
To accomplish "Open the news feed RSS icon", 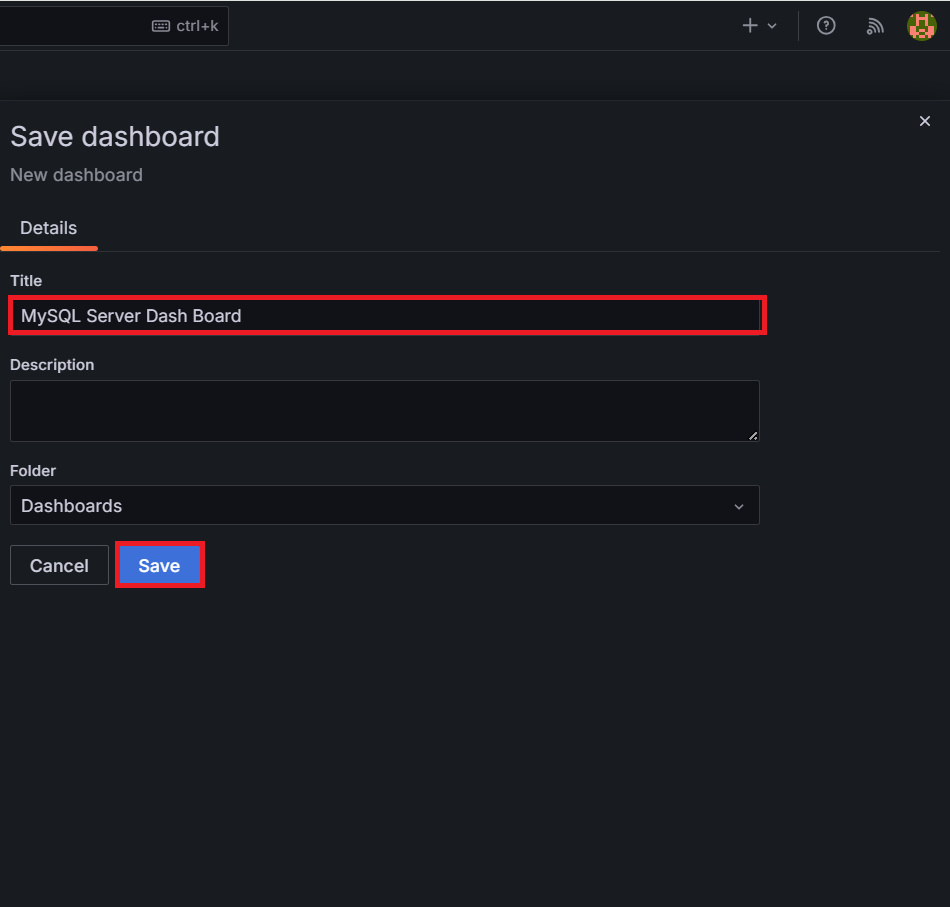I will [x=875, y=26].
